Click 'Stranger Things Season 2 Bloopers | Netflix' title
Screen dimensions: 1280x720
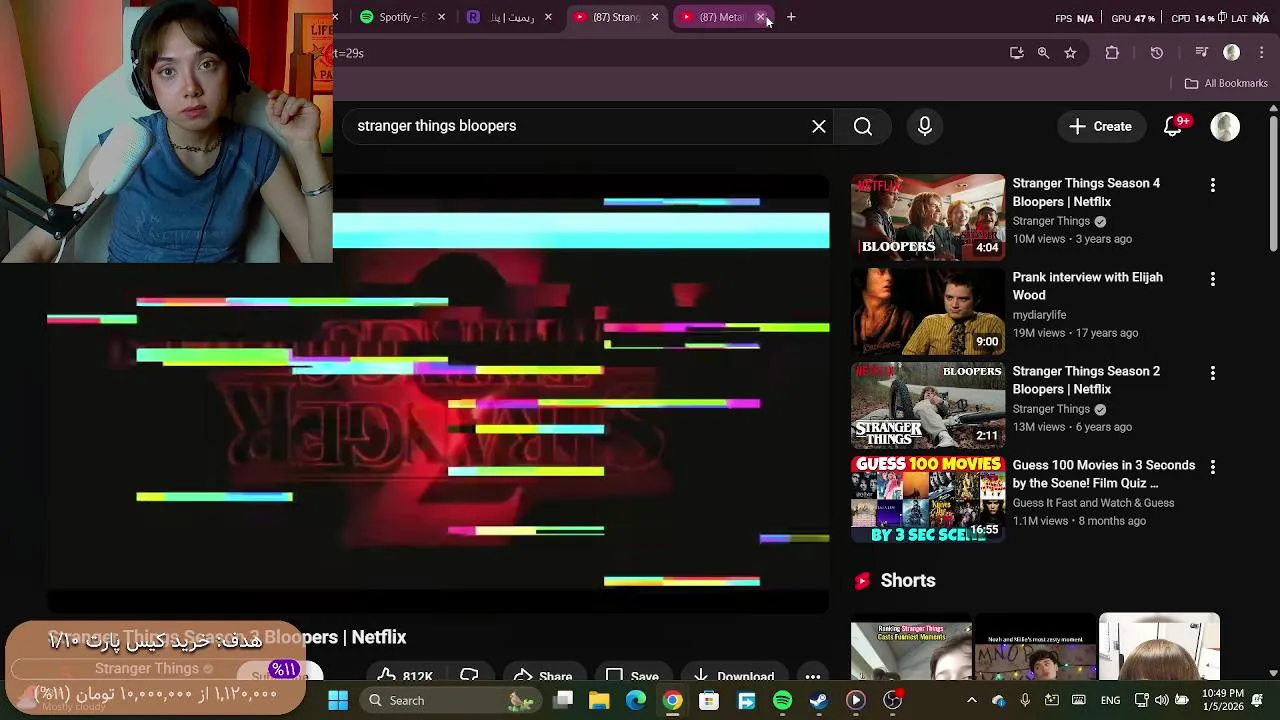[x=1086, y=380]
